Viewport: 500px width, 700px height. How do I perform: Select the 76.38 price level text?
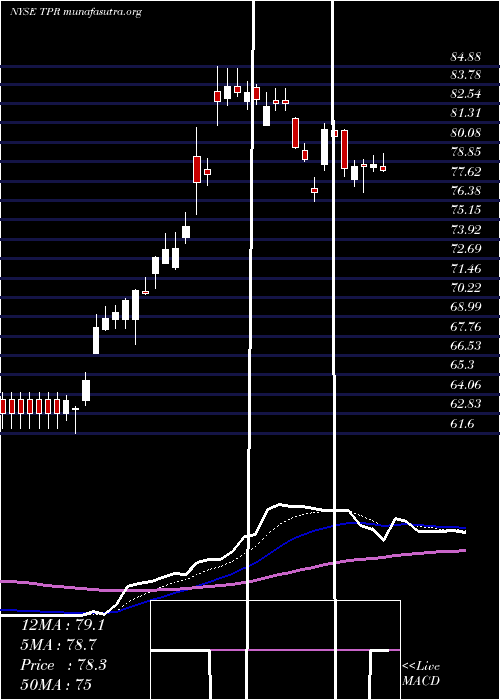[466, 191]
